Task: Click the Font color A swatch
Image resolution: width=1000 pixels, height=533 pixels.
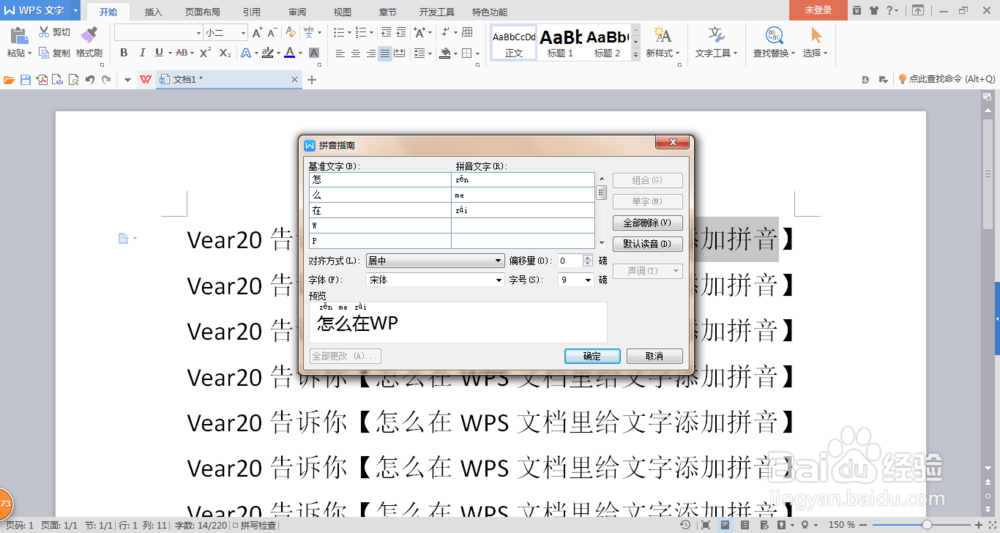Action: tap(290, 53)
